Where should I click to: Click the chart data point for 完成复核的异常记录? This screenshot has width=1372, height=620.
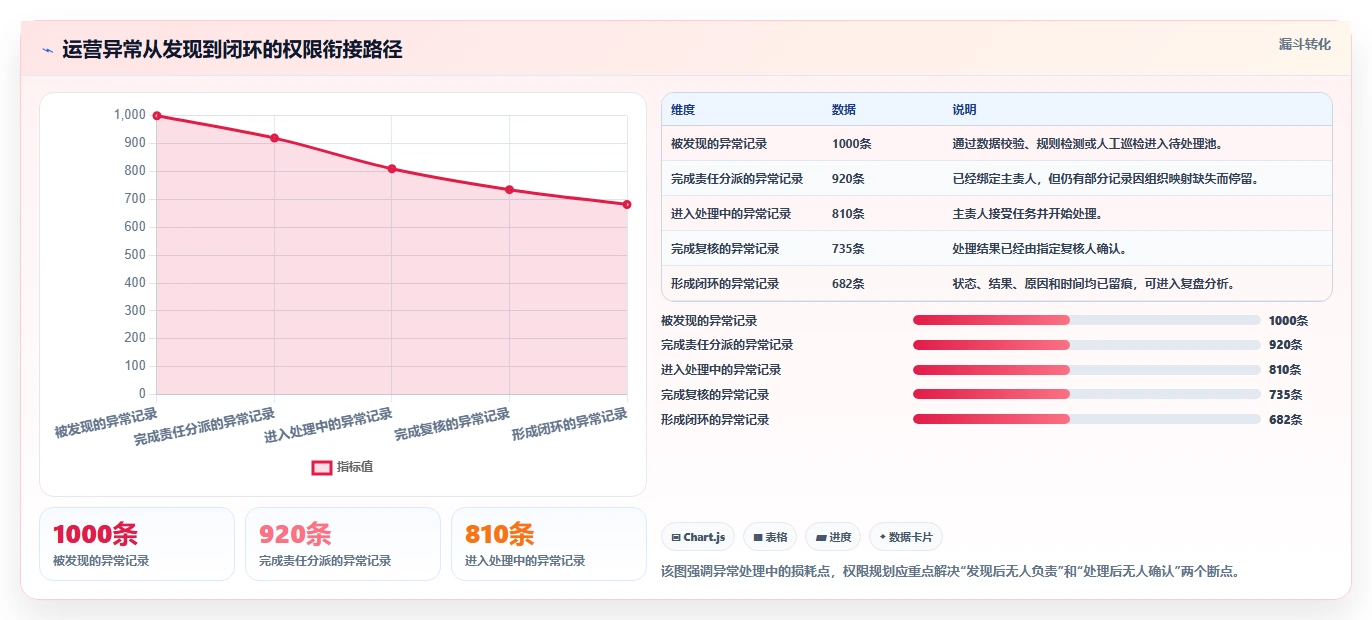(x=509, y=190)
